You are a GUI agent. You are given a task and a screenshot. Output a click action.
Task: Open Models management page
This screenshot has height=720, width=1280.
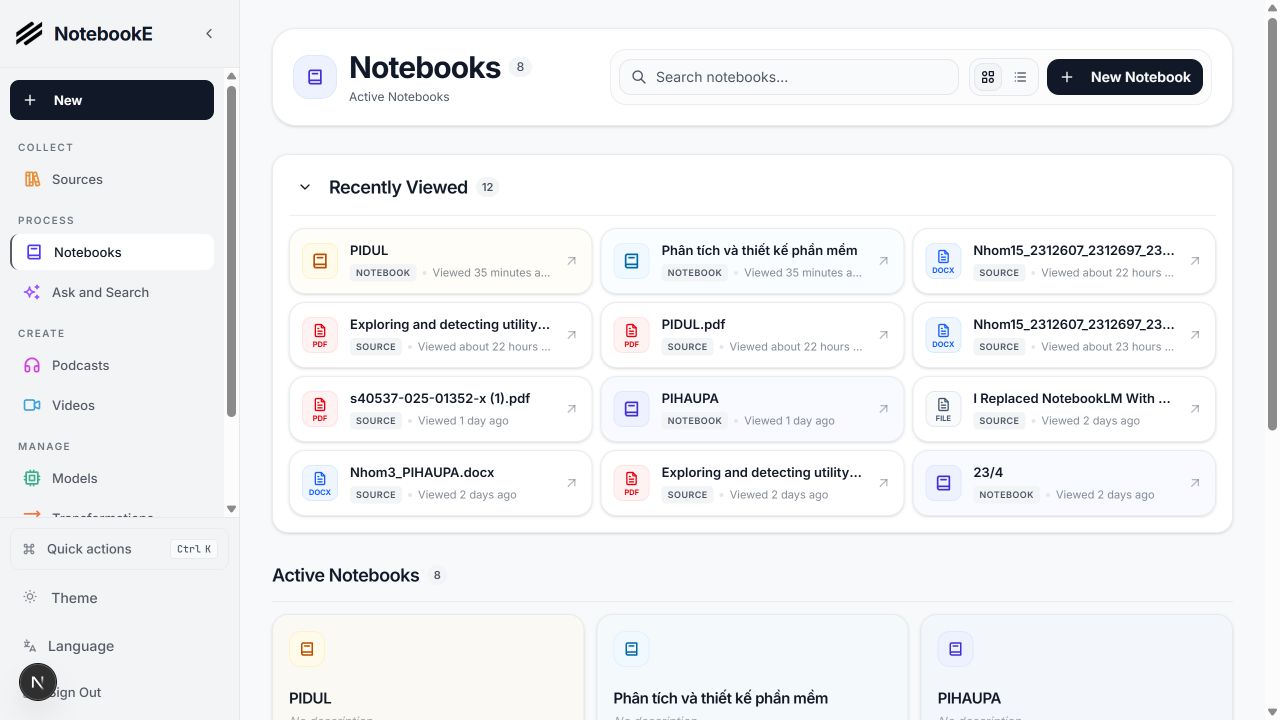[x=112, y=478]
